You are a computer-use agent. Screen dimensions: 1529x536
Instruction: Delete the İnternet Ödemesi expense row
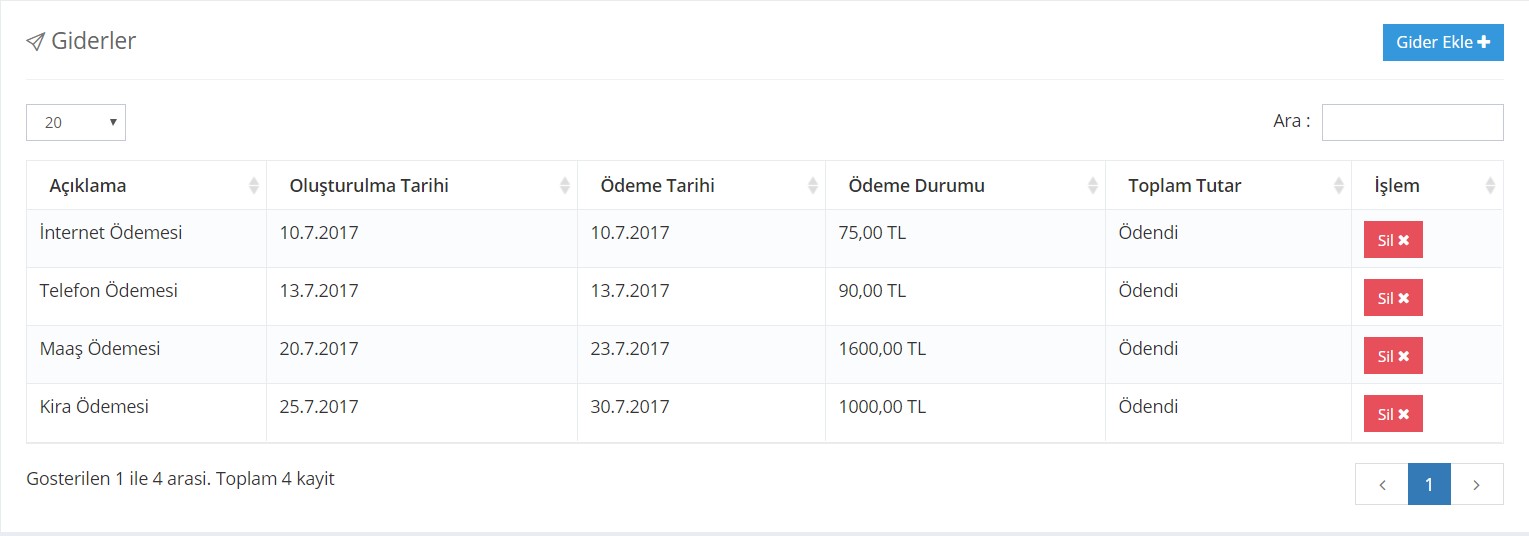pos(1393,240)
